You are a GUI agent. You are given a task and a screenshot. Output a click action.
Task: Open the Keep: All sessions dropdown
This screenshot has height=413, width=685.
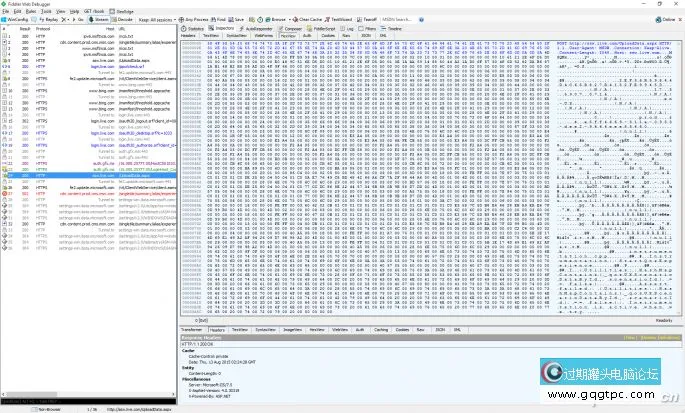click(151, 19)
